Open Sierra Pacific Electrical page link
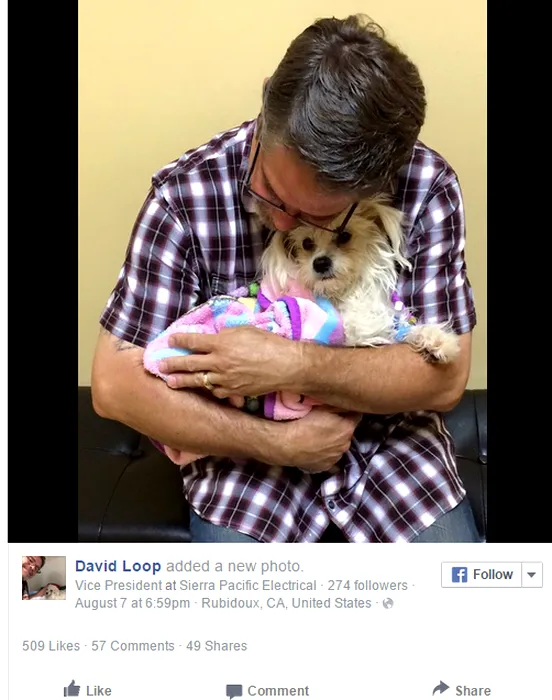 click(x=248, y=585)
